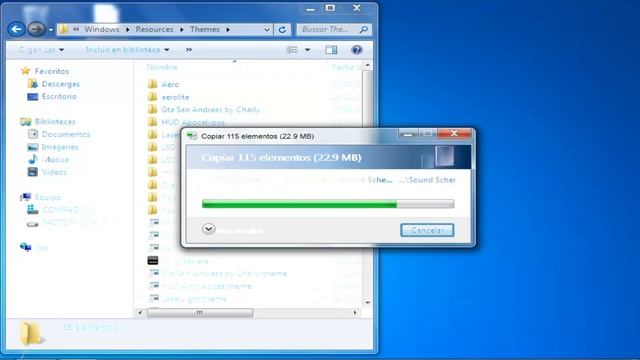Click the copy progress bar
This screenshot has width=640, height=360.
pos(328,204)
